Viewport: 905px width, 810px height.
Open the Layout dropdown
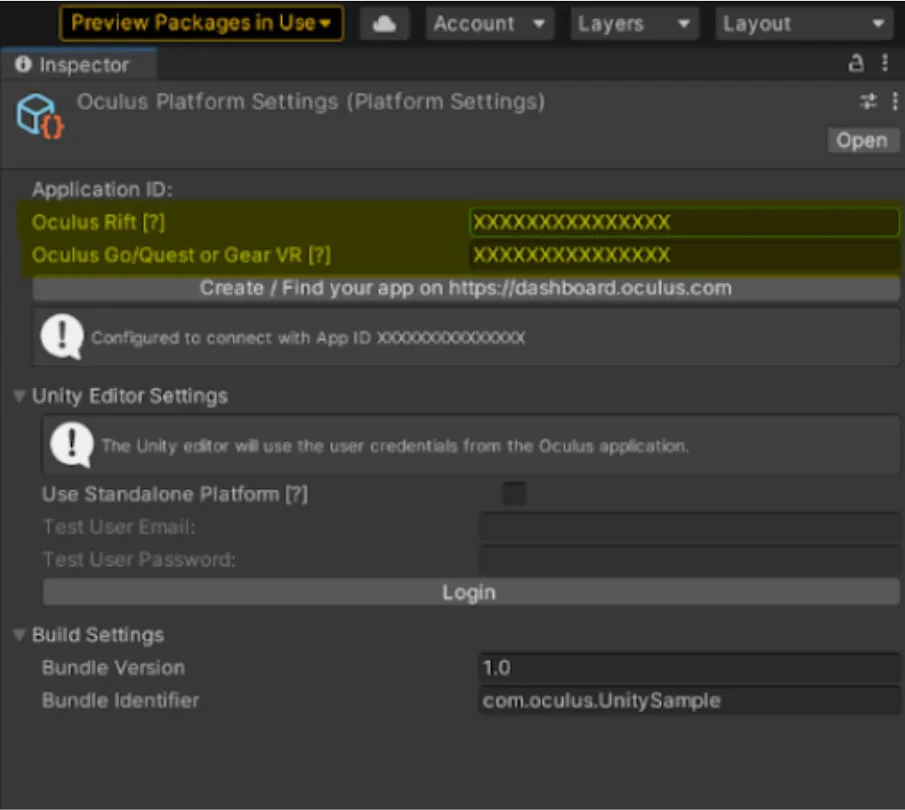(x=804, y=24)
